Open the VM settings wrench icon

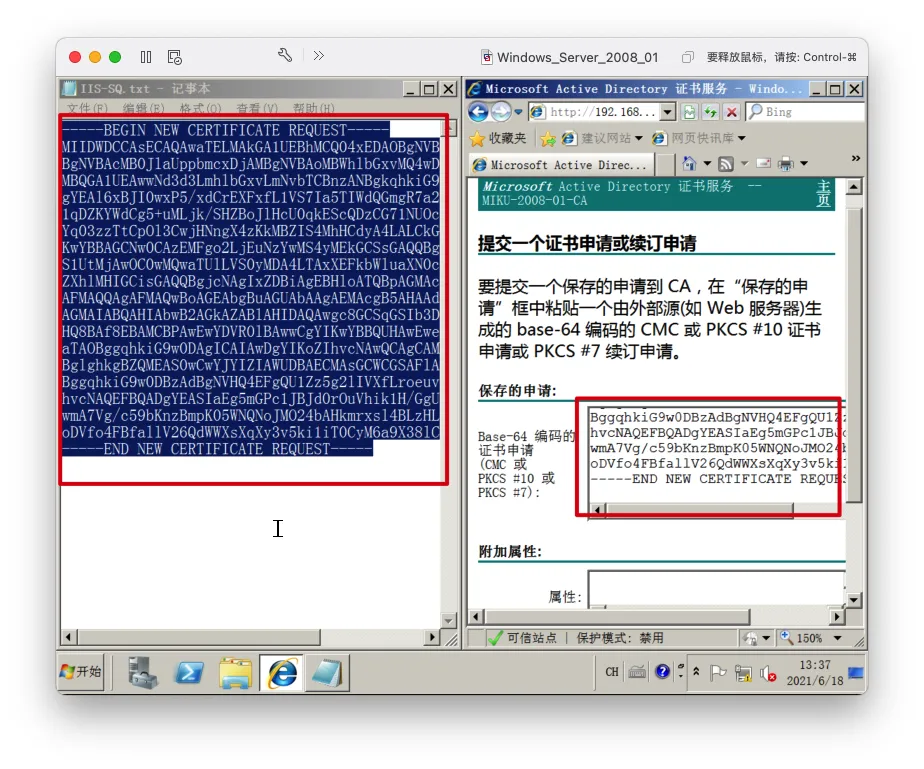click(285, 55)
